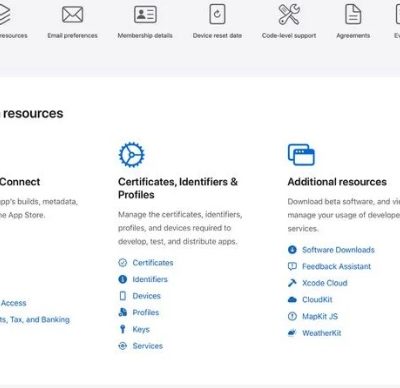The image size is (400, 388).
Task: Click the weather icon beside WeatherKit
Action: (292, 333)
